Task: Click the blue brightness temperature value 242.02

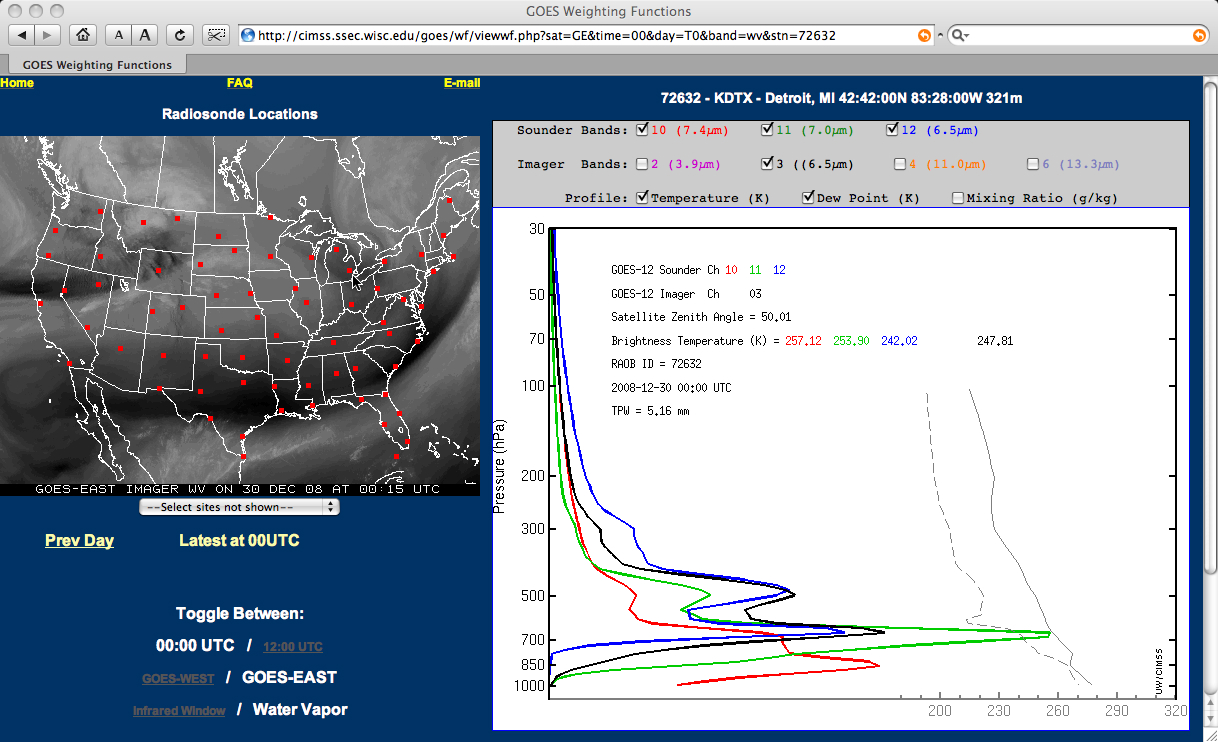Action: tap(899, 341)
